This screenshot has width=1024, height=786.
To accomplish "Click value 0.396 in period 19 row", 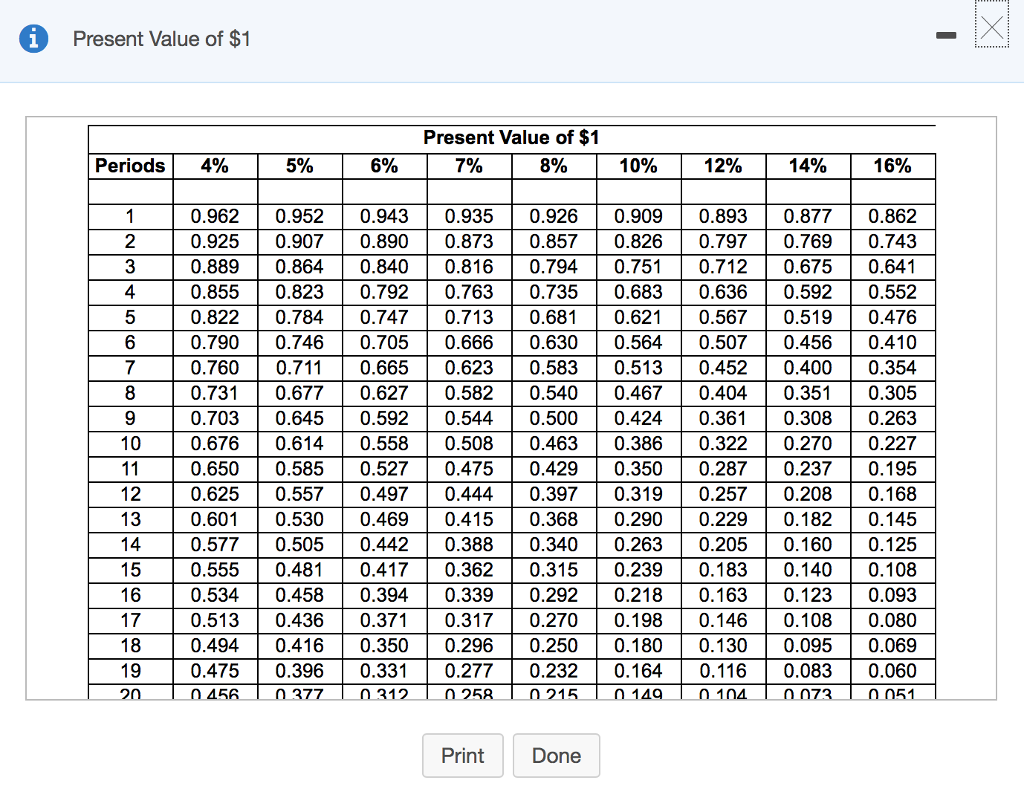I will click(x=300, y=671).
